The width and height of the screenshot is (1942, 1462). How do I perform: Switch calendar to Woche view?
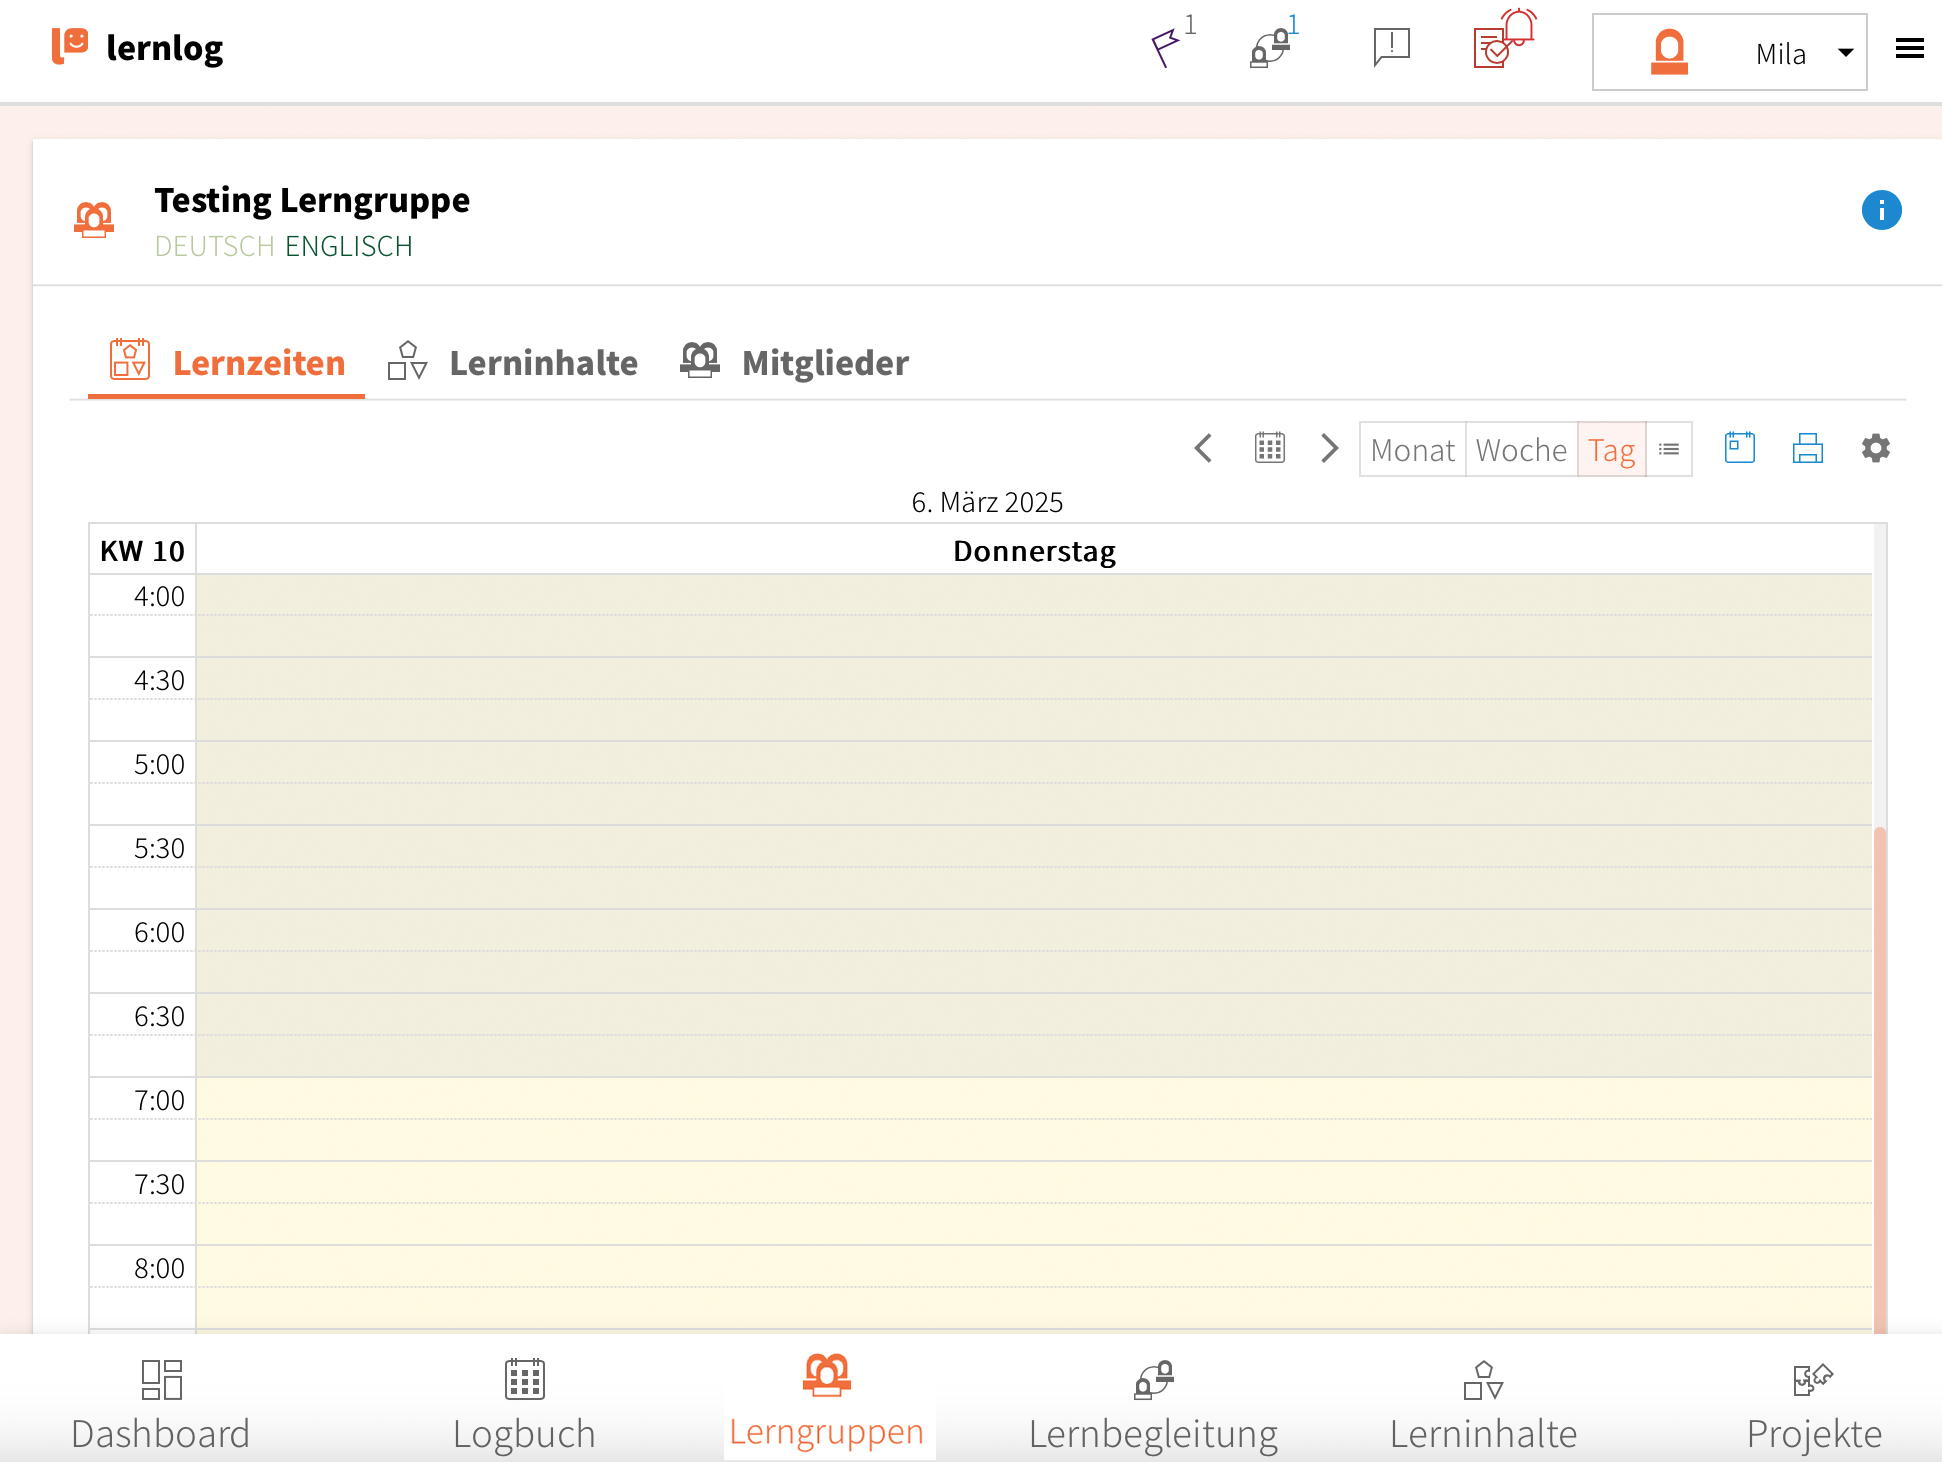(x=1521, y=450)
